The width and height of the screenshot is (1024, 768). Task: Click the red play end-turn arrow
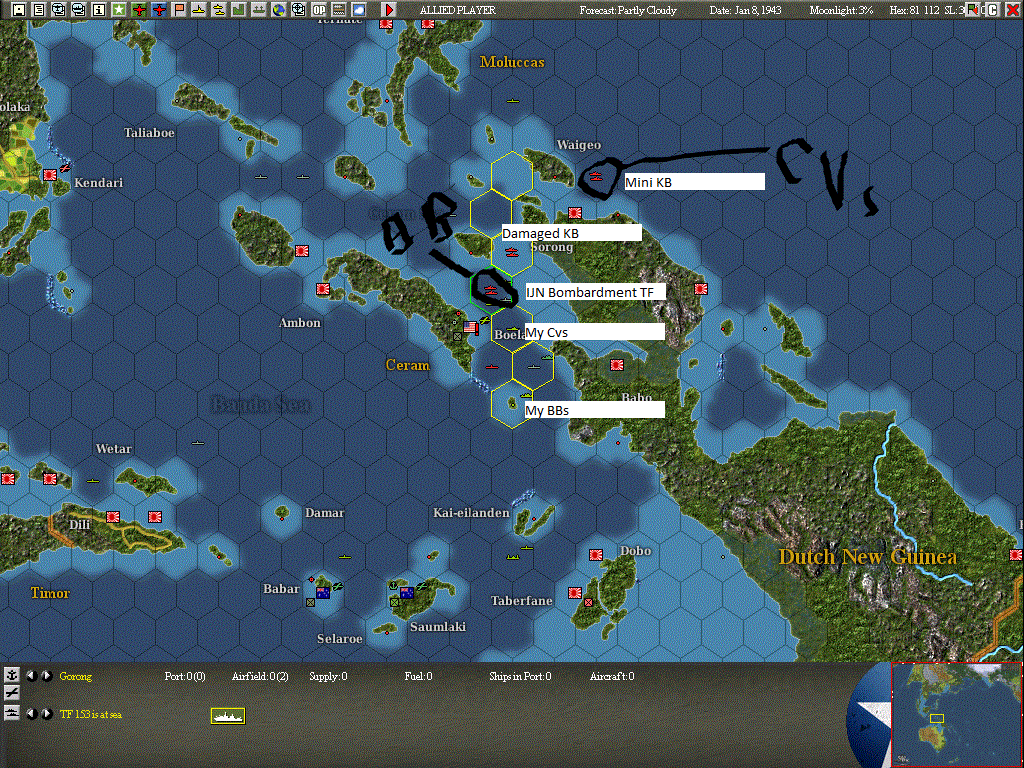point(389,9)
